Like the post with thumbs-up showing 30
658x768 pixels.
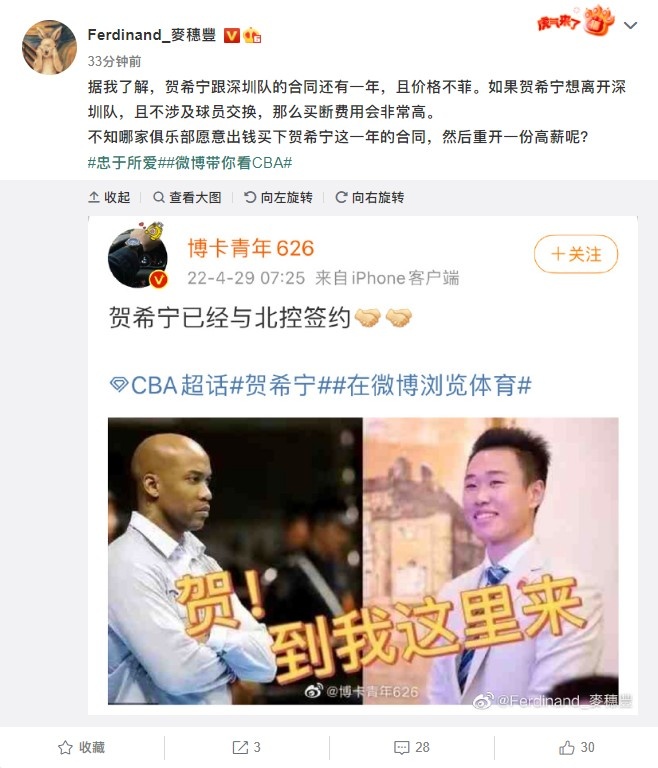[x=577, y=747]
